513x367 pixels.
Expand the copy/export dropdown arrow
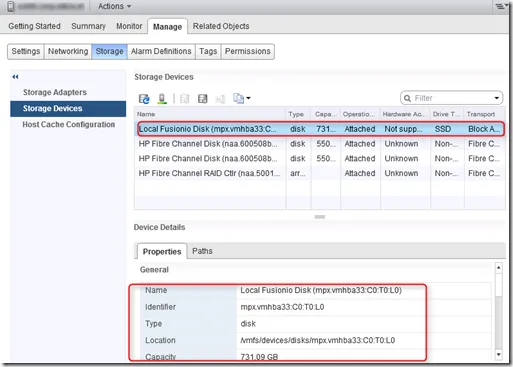[x=248, y=98]
